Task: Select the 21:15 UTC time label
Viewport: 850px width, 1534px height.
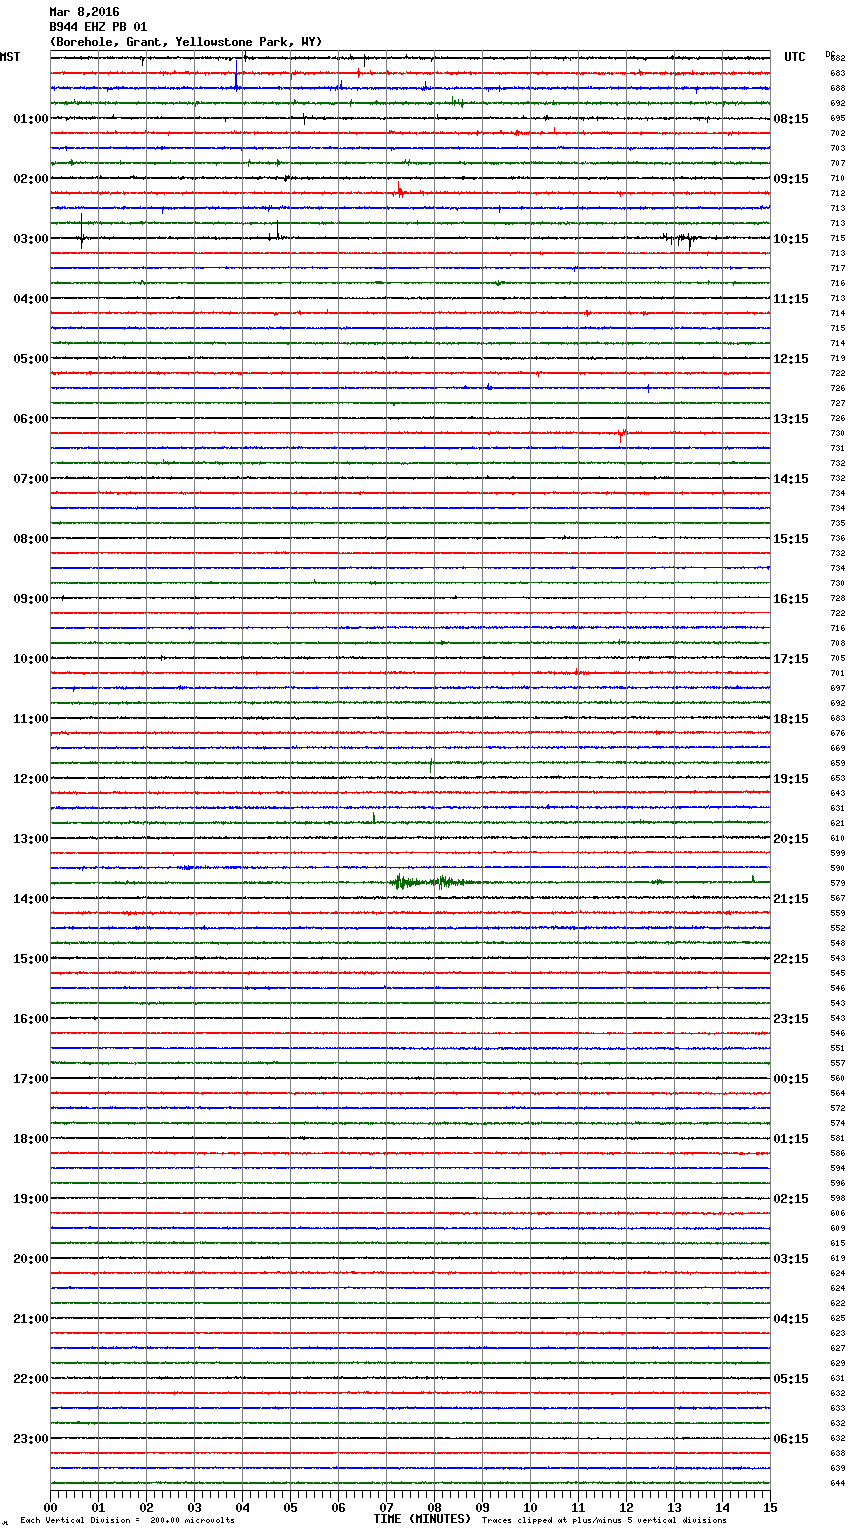Action: tap(790, 899)
